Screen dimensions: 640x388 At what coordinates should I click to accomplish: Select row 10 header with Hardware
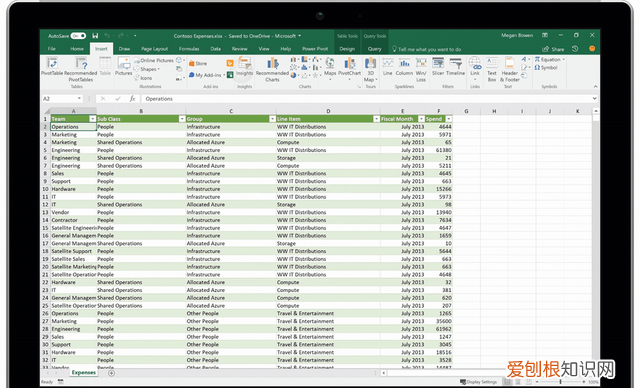coord(45,189)
